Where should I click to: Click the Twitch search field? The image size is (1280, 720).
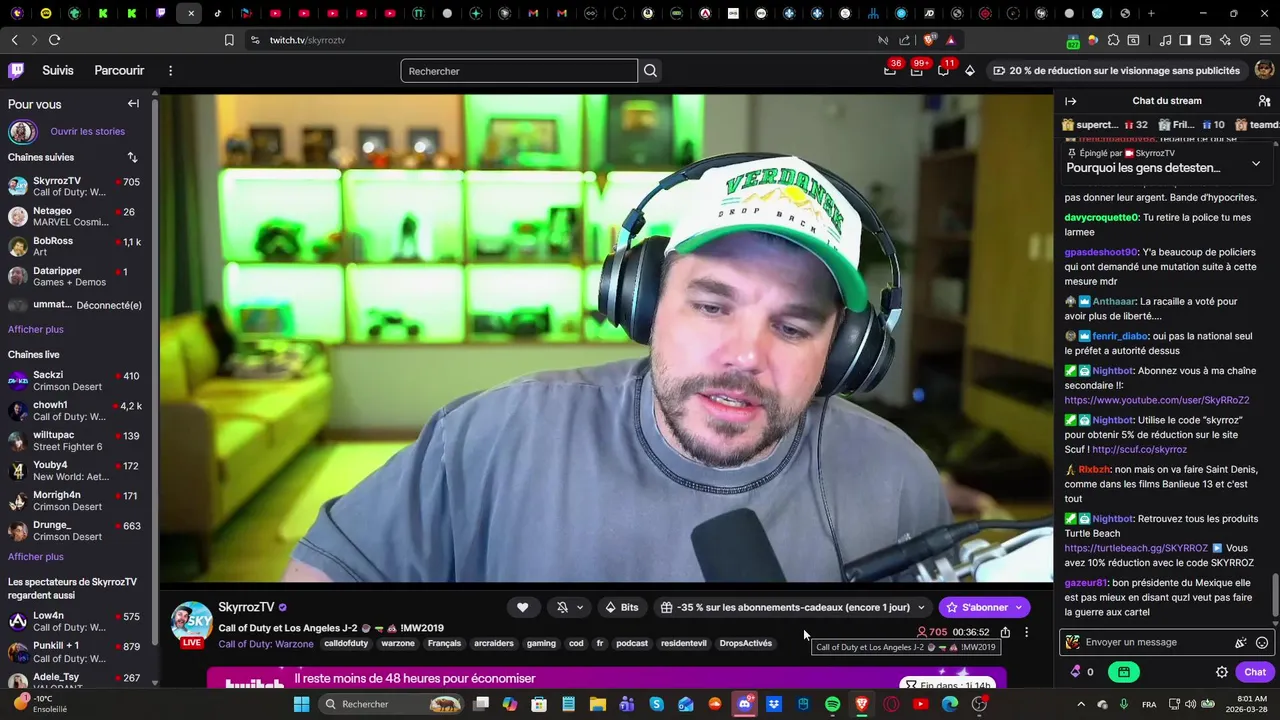(x=519, y=71)
